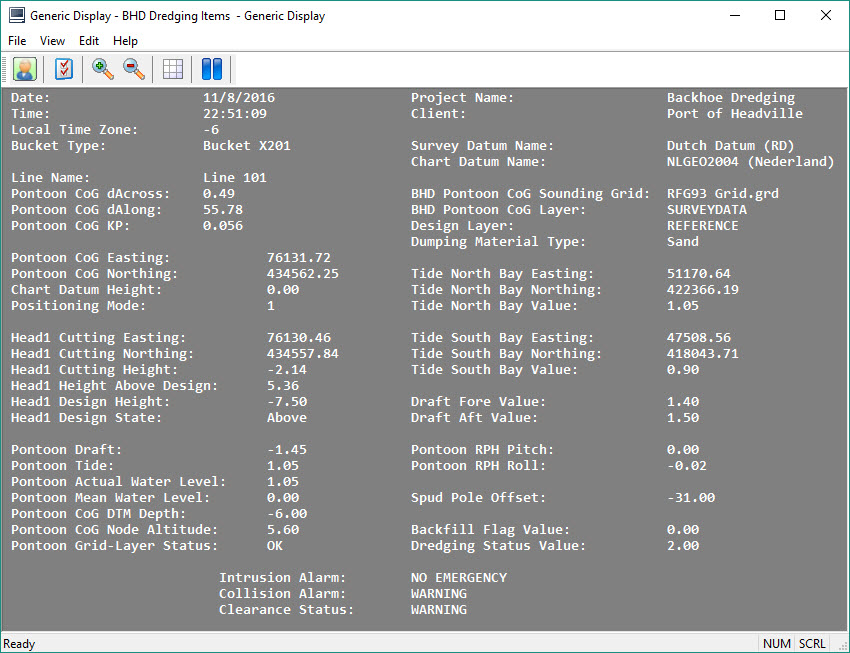Open the View menu
850x653 pixels.
pos(52,41)
